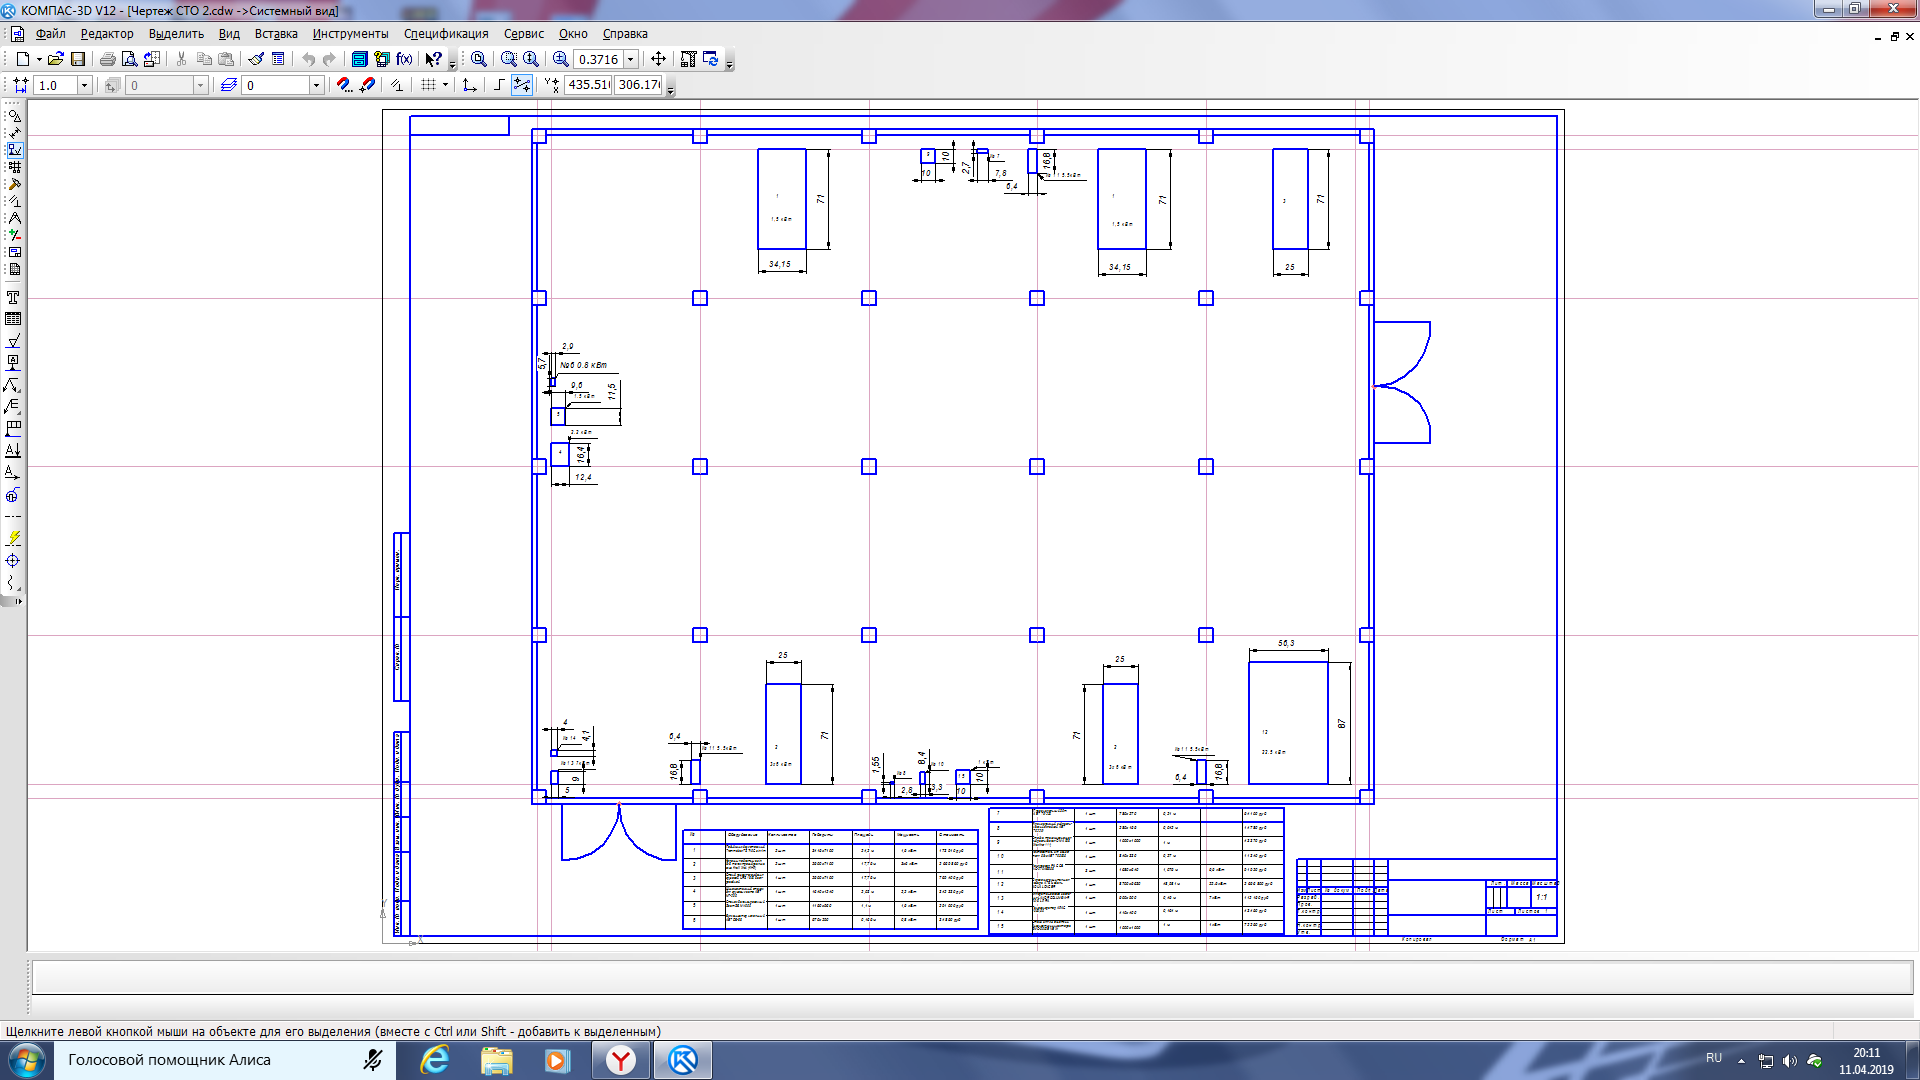Click the Print Preview icon
Image resolution: width=1920 pixels, height=1080 pixels.
pyautogui.click(x=129, y=59)
